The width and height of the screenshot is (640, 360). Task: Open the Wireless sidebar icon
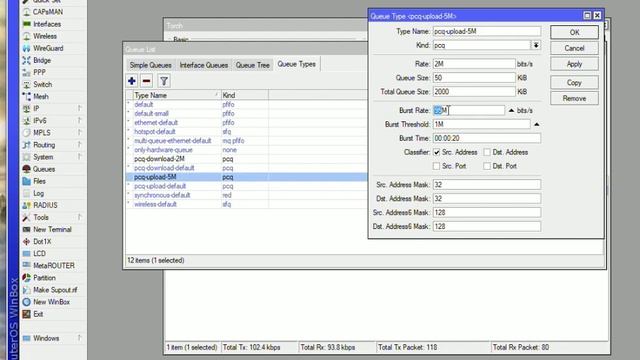(x=27, y=36)
